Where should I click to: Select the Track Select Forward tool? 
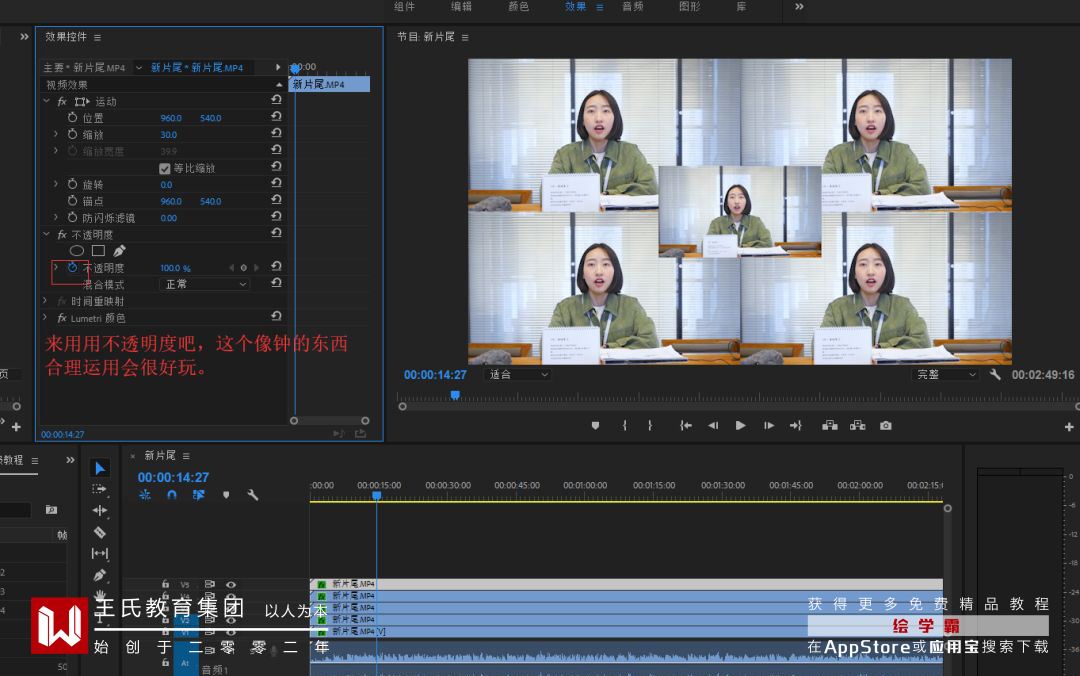click(100, 489)
